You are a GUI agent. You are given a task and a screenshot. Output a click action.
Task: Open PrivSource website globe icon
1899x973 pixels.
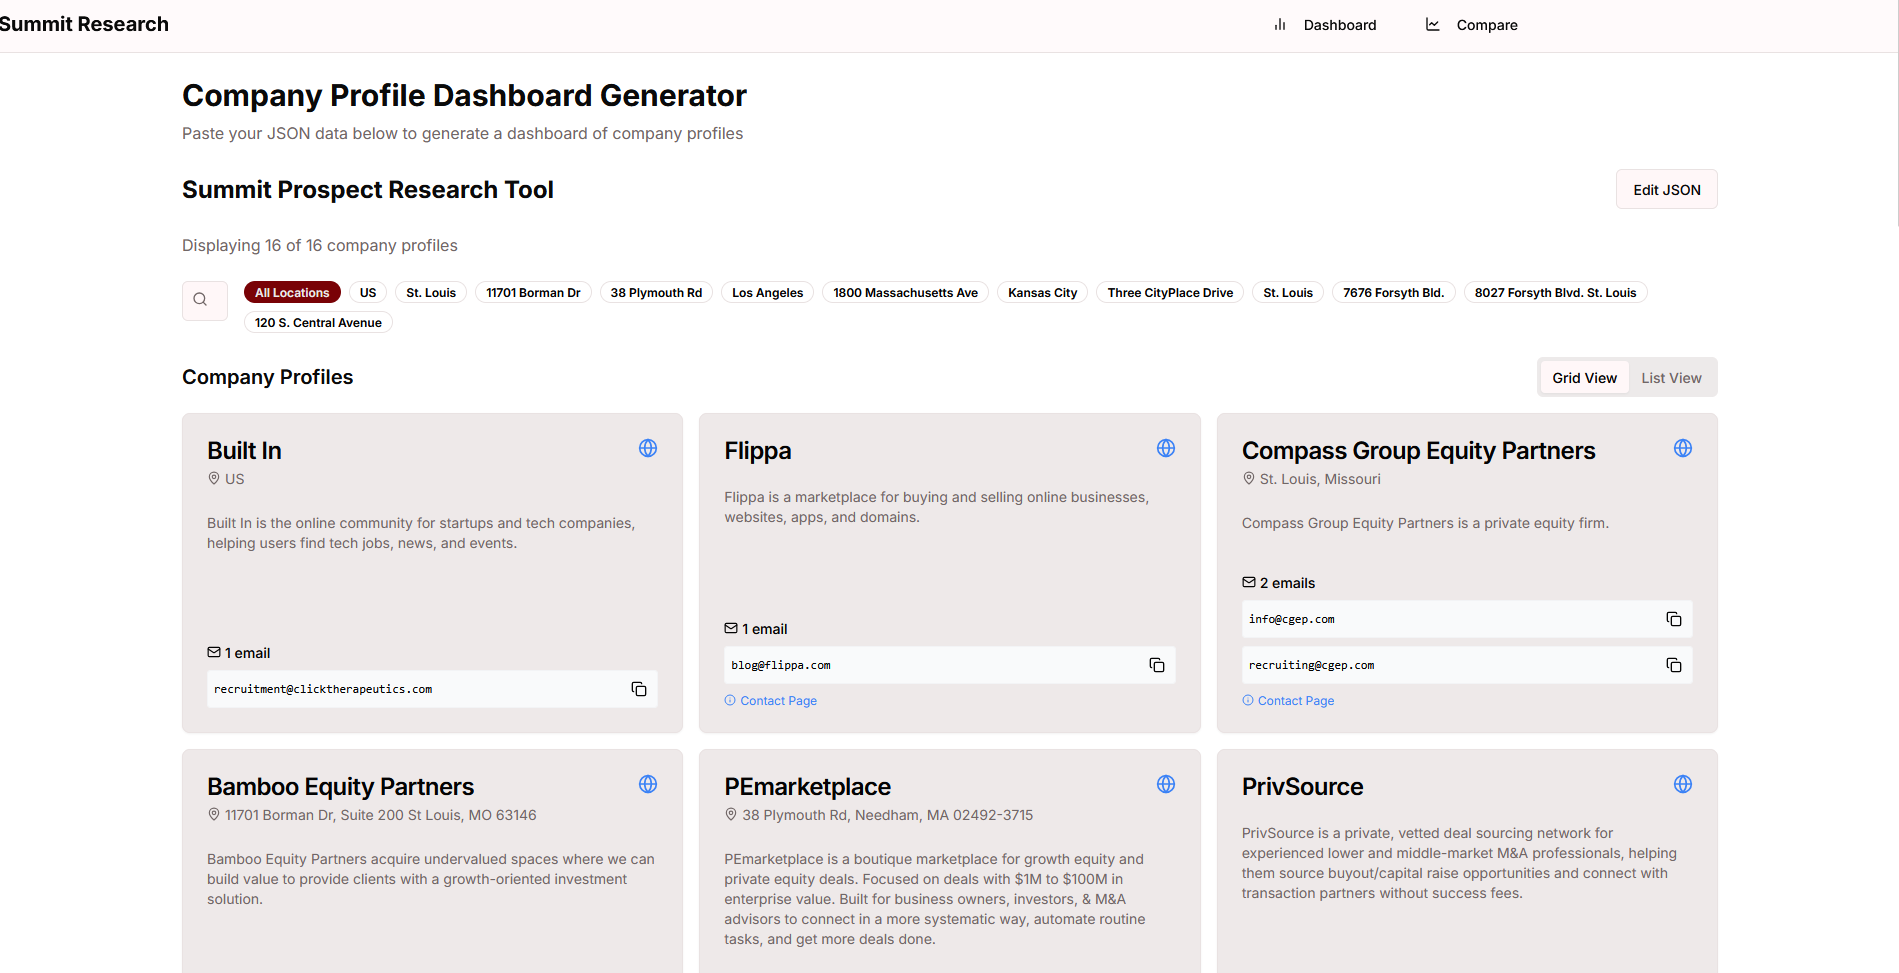1682,784
